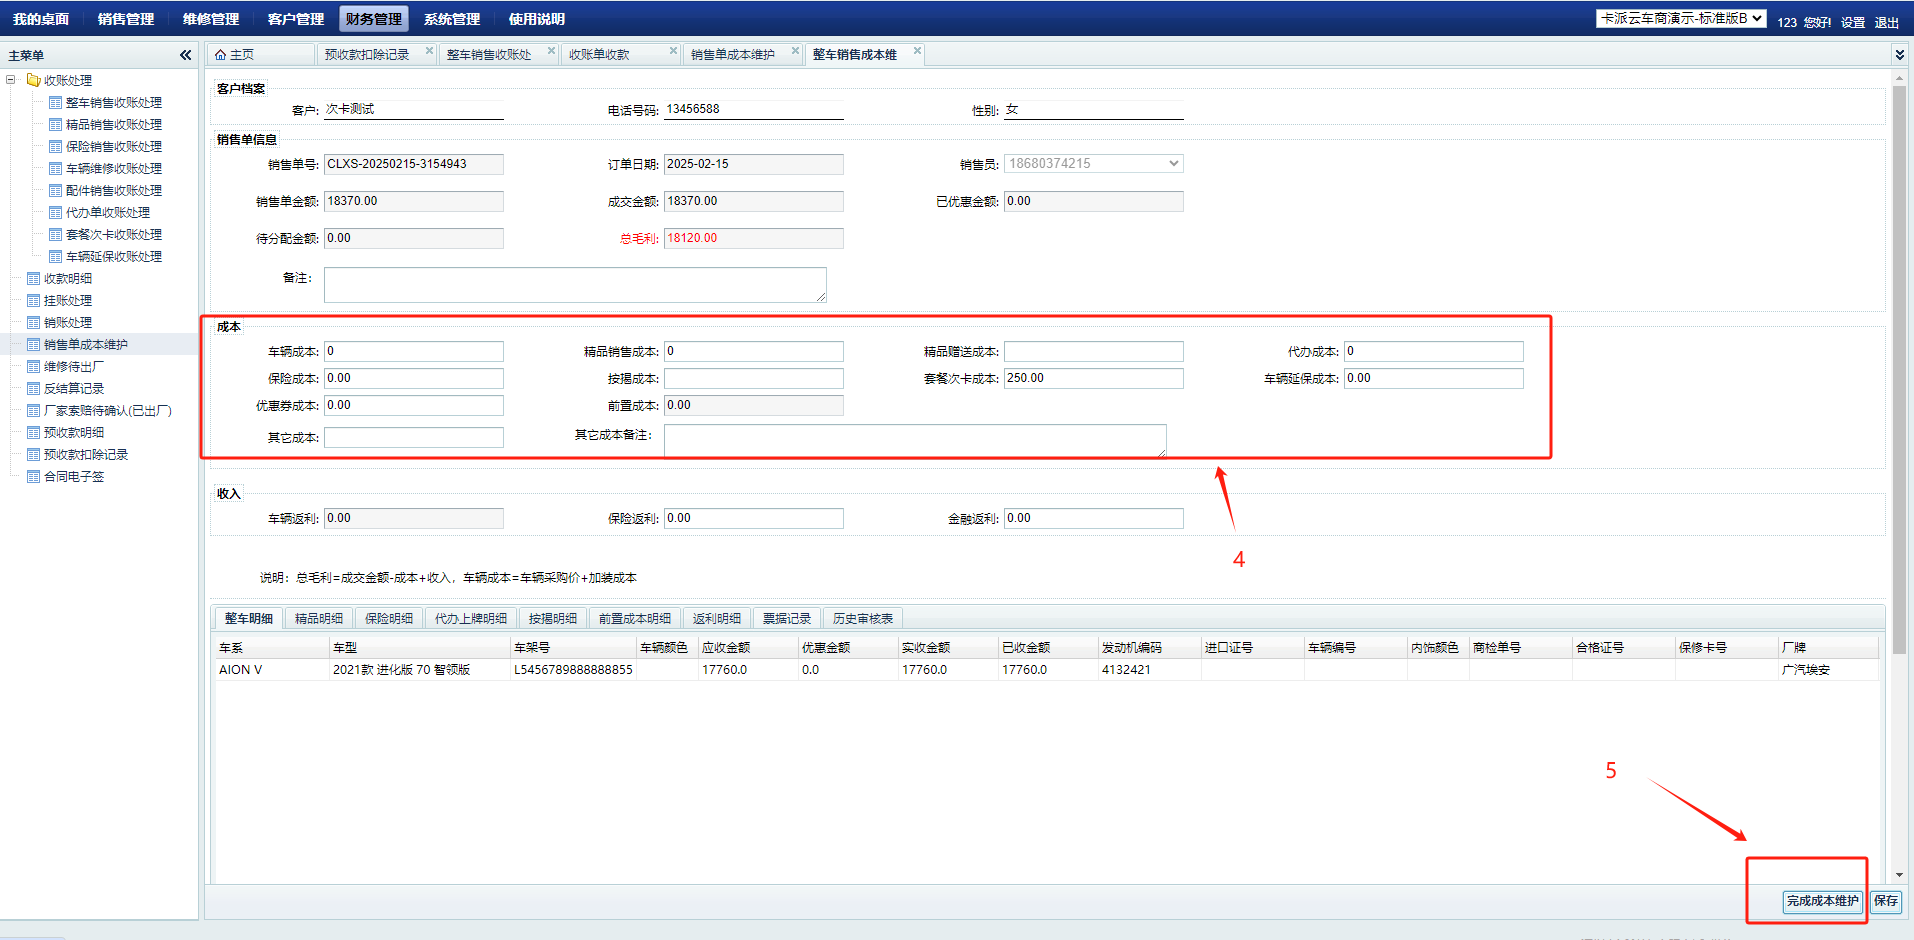Open the 销售员 dropdown
The width and height of the screenshot is (1914, 940).
coord(1173,164)
